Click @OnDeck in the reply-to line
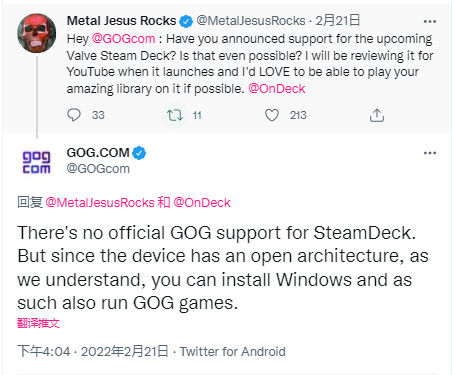The height and width of the screenshot is (375, 454). (x=202, y=203)
